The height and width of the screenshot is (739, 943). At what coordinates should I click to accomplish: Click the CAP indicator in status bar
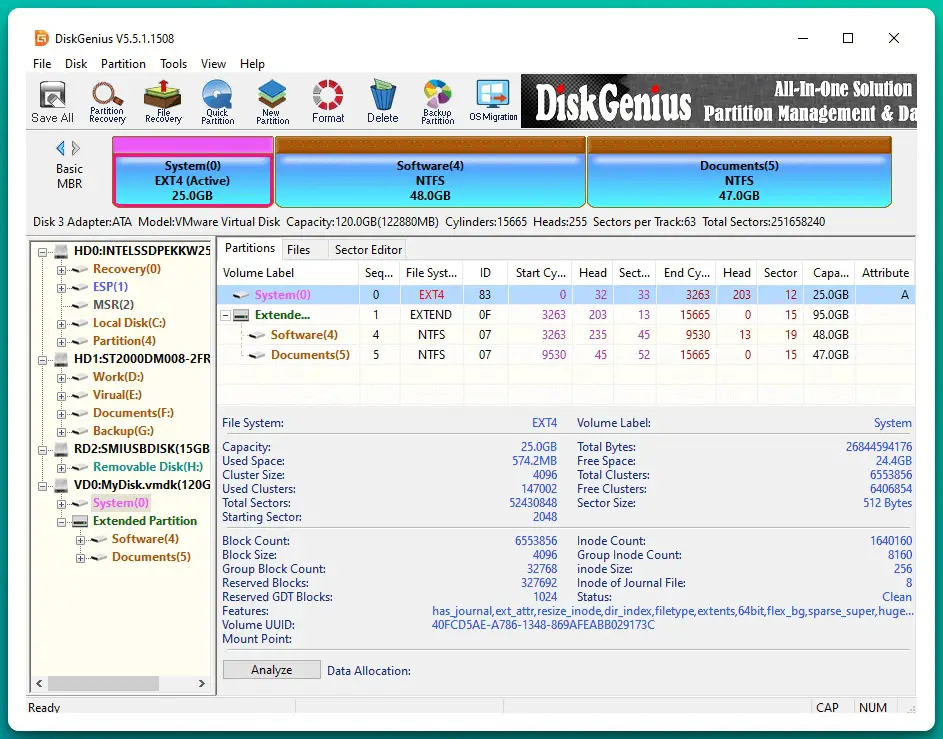pos(829,707)
